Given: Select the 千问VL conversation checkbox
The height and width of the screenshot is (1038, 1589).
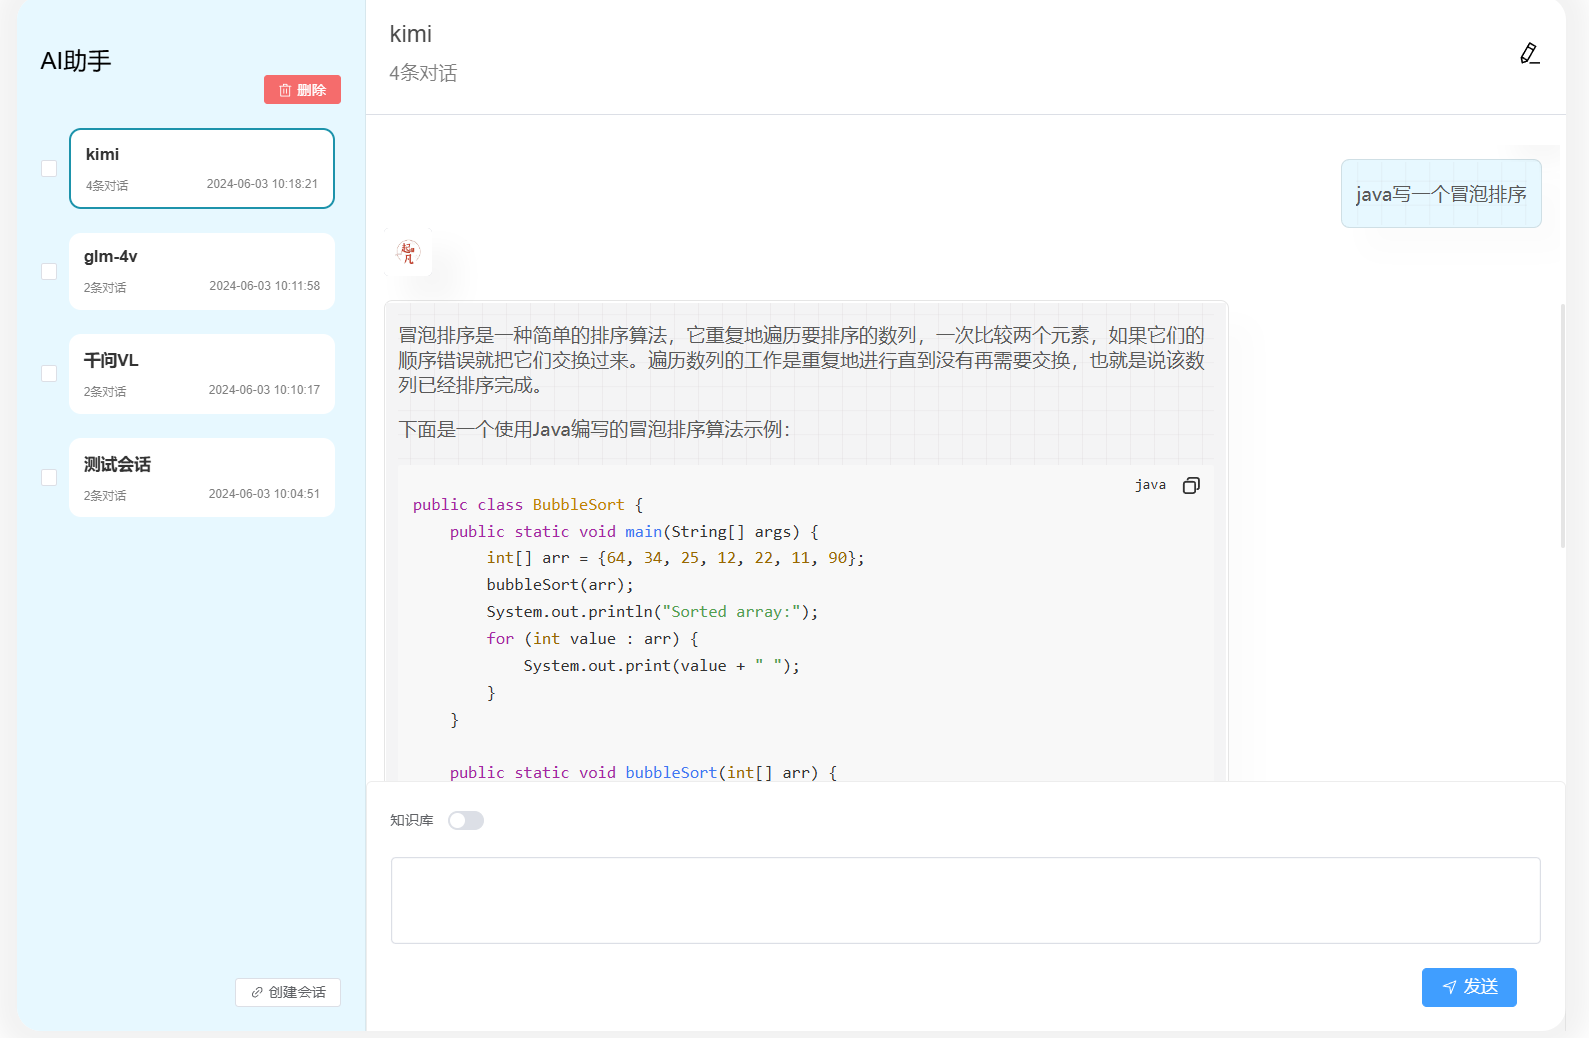Looking at the screenshot, I should (49, 374).
